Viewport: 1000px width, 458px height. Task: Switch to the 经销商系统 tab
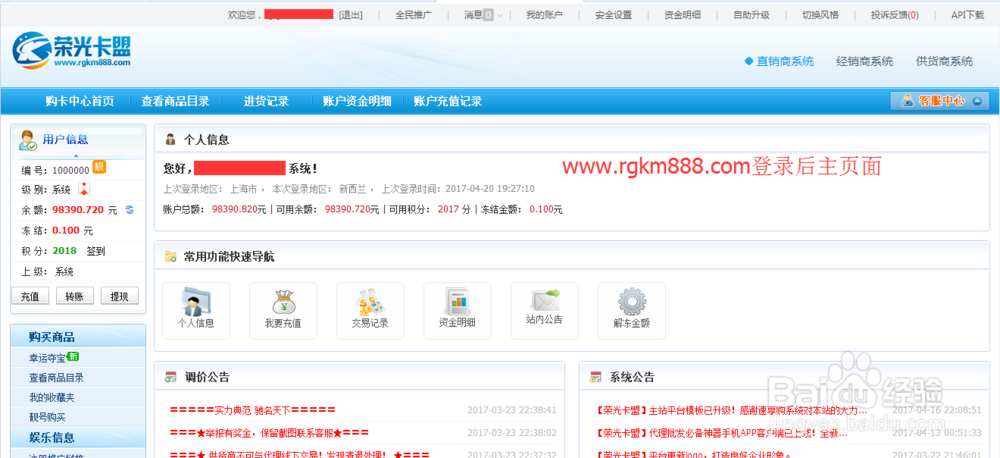[865, 62]
